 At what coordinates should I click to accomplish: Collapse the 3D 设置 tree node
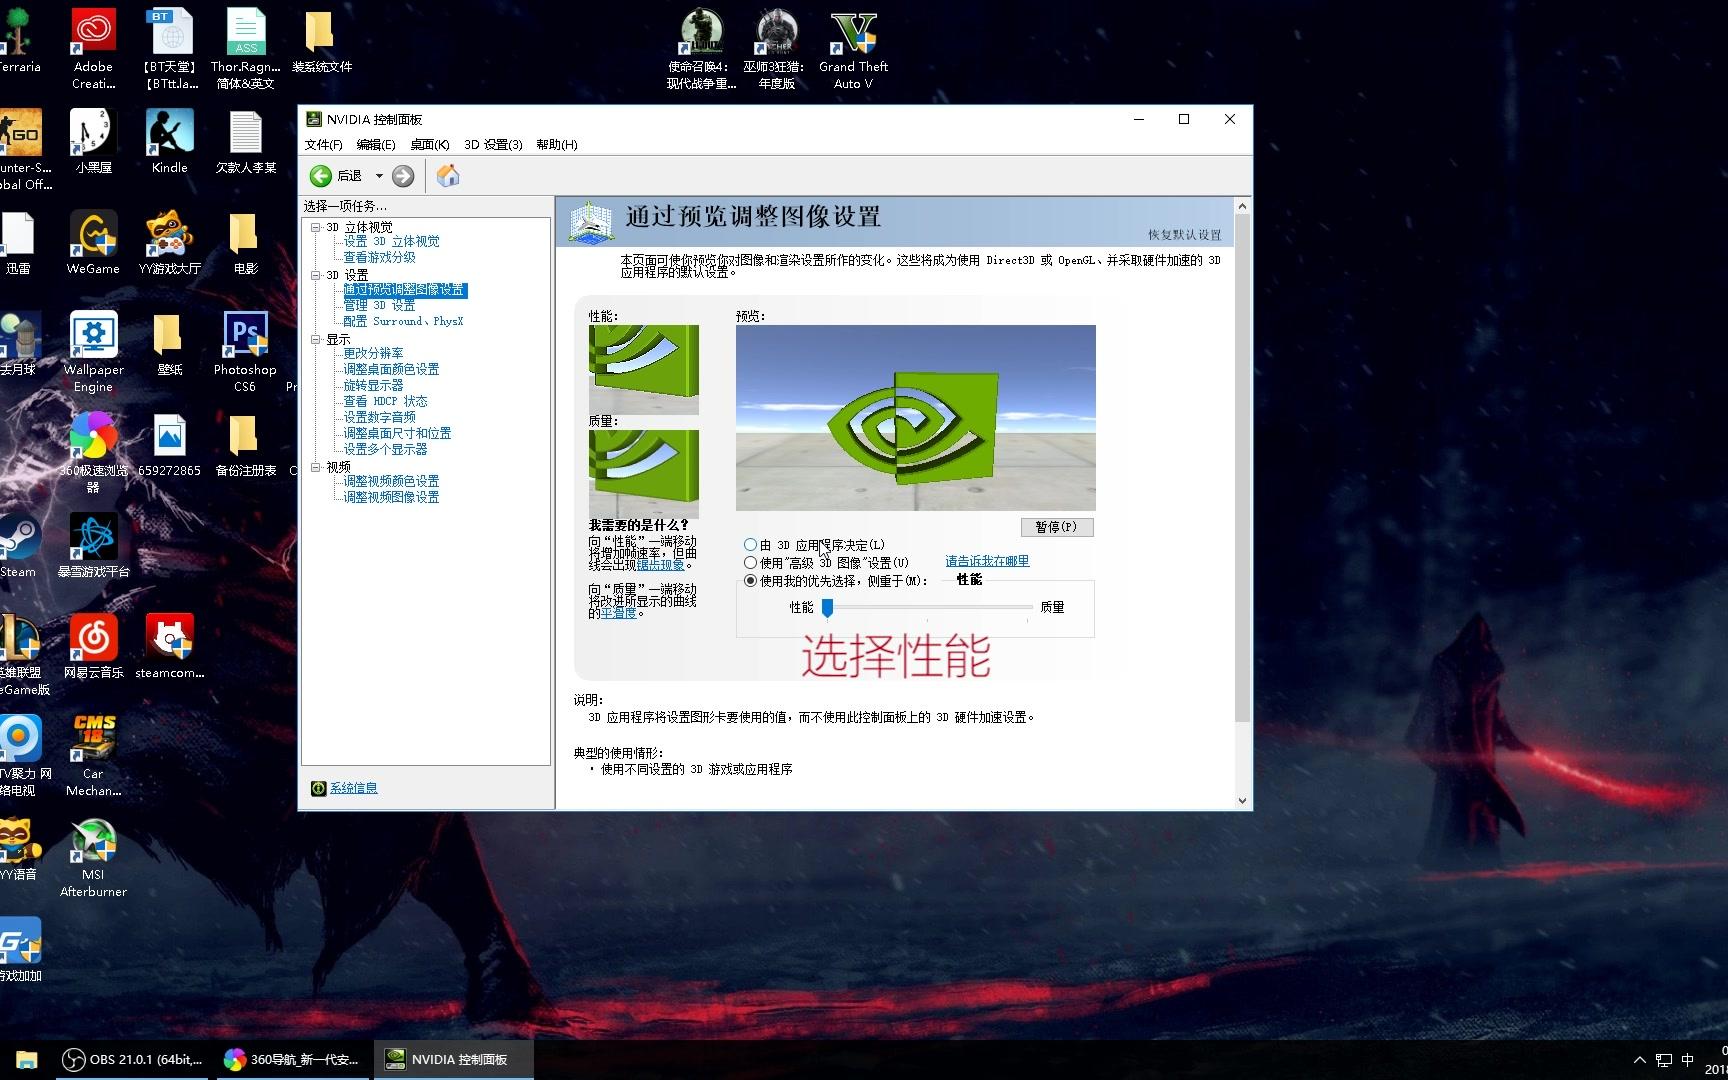(316, 275)
